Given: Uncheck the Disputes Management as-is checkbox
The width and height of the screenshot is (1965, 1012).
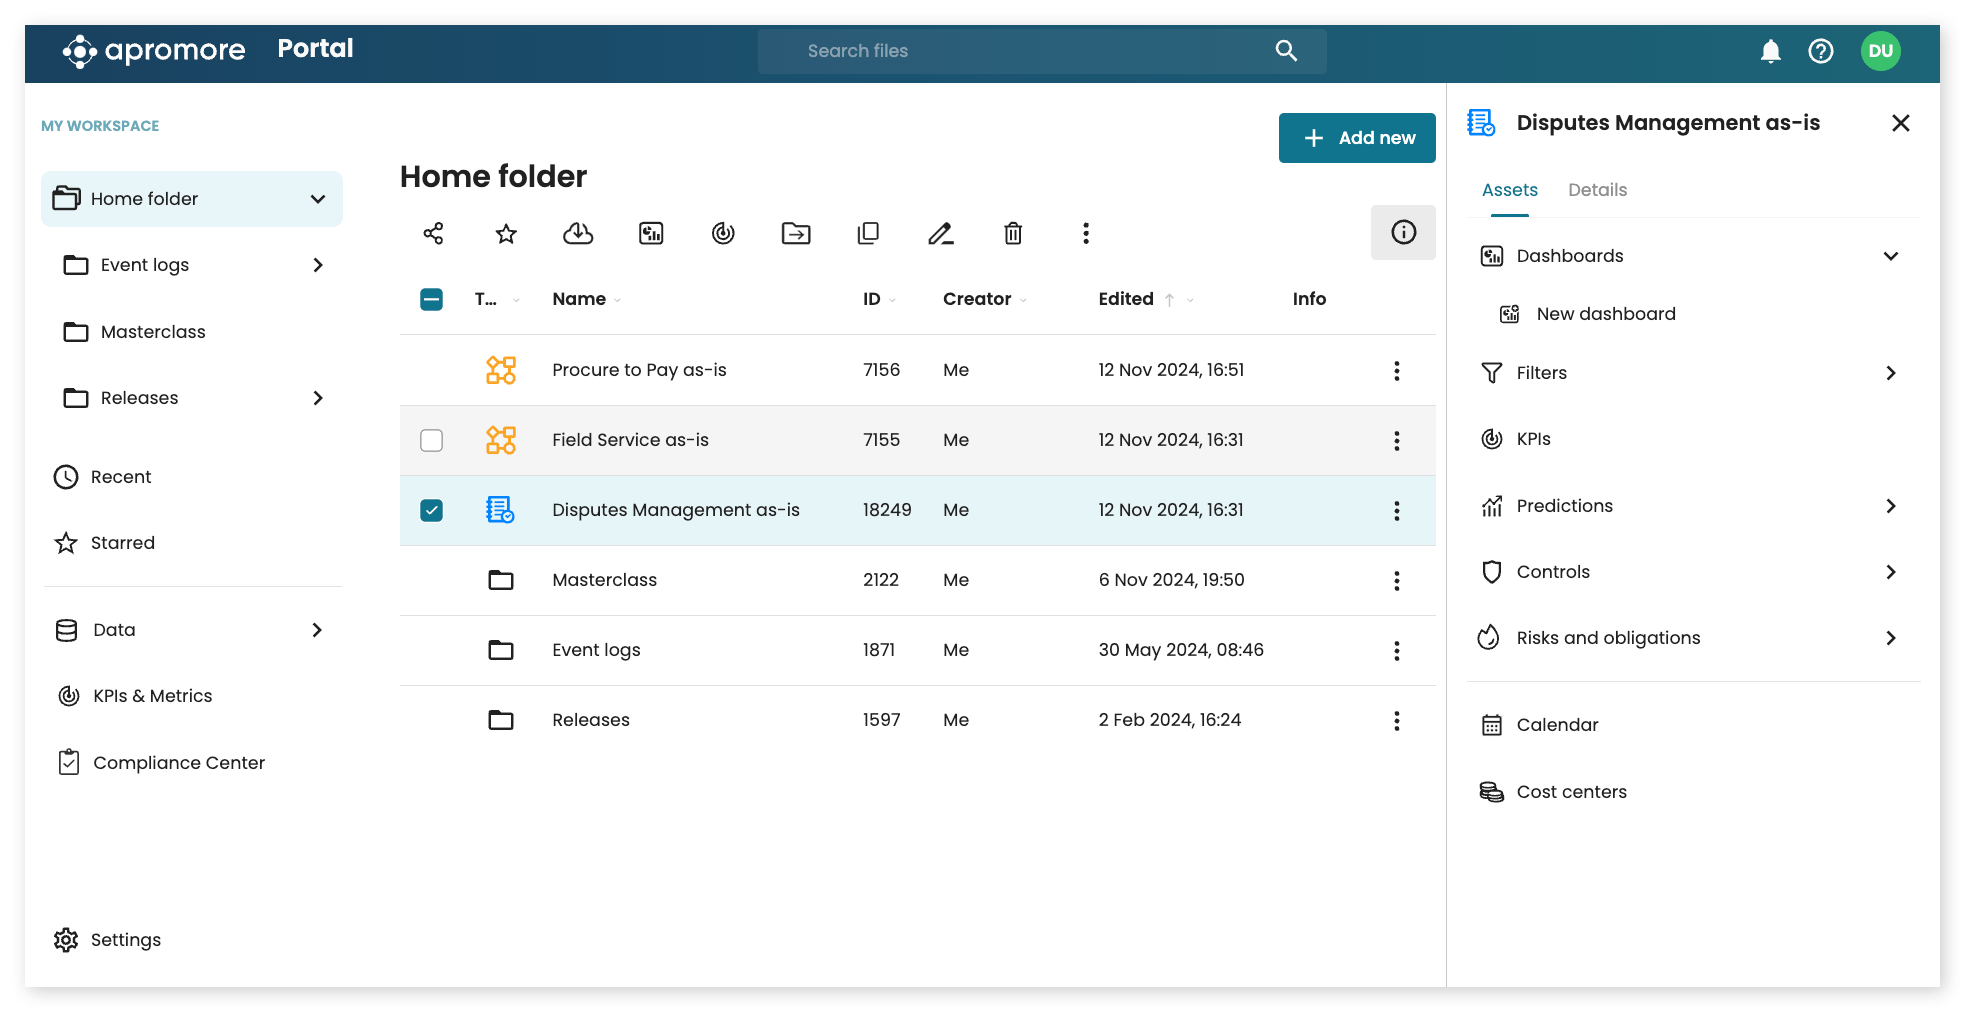Looking at the screenshot, I should click(431, 510).
